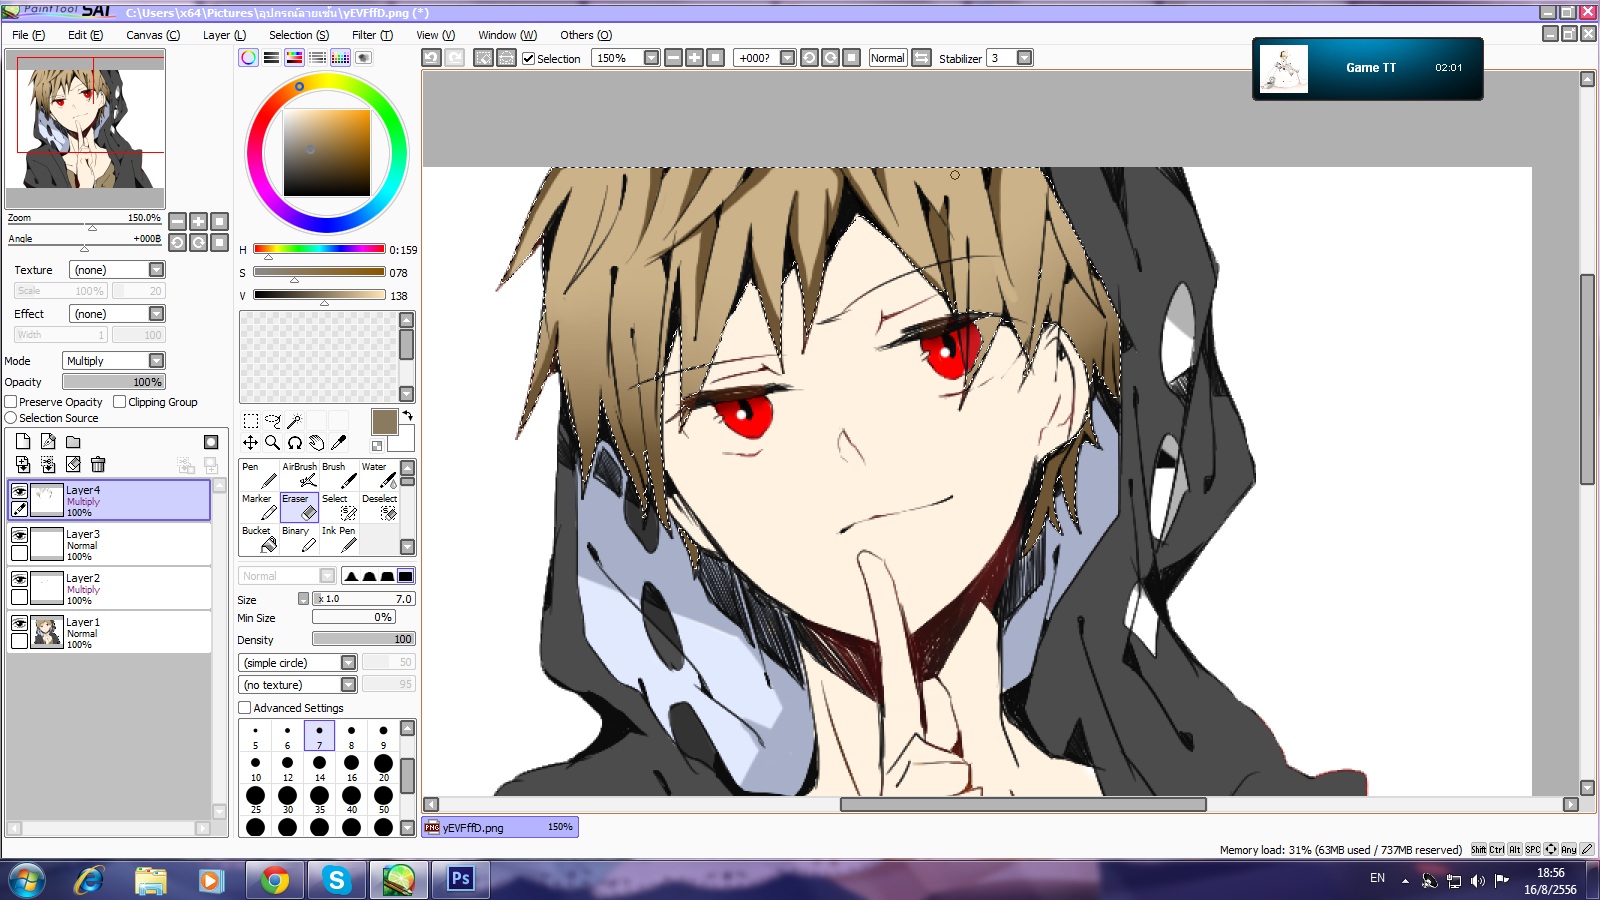Activate the move tool
The width and height of the screenshot is (1600, 900).
250,443
